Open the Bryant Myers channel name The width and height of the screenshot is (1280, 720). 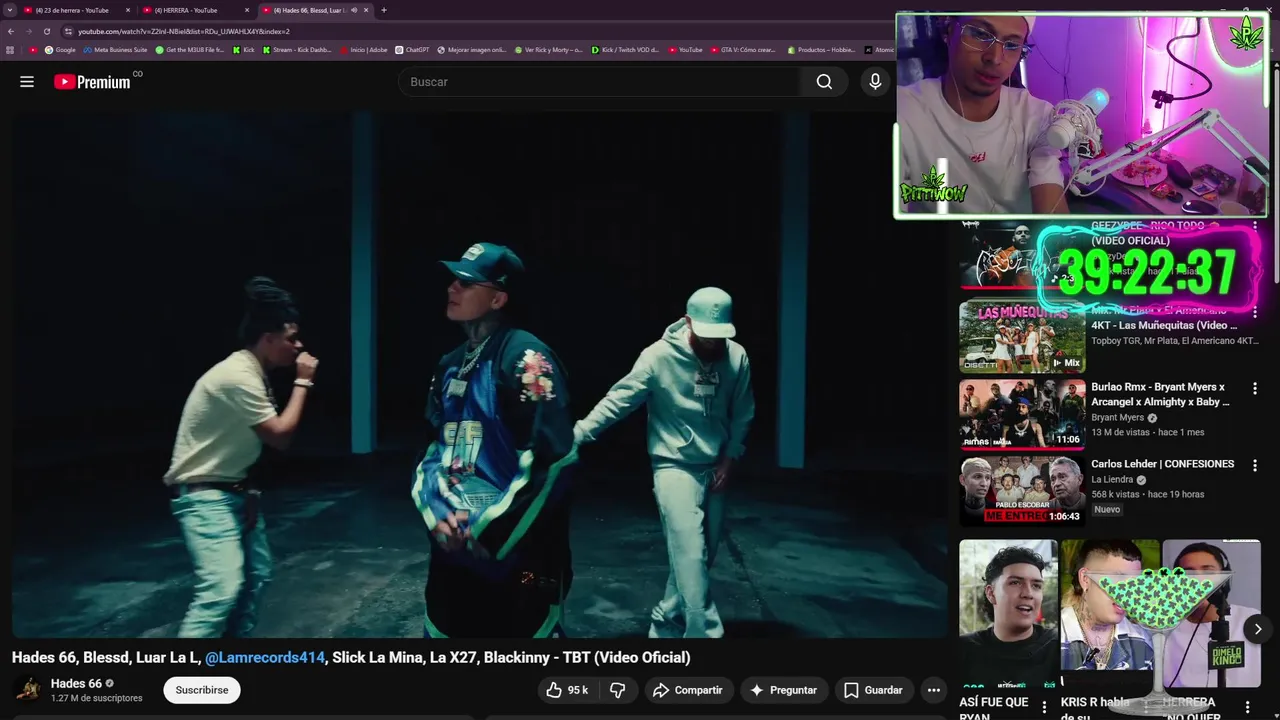coord(1117,418)
